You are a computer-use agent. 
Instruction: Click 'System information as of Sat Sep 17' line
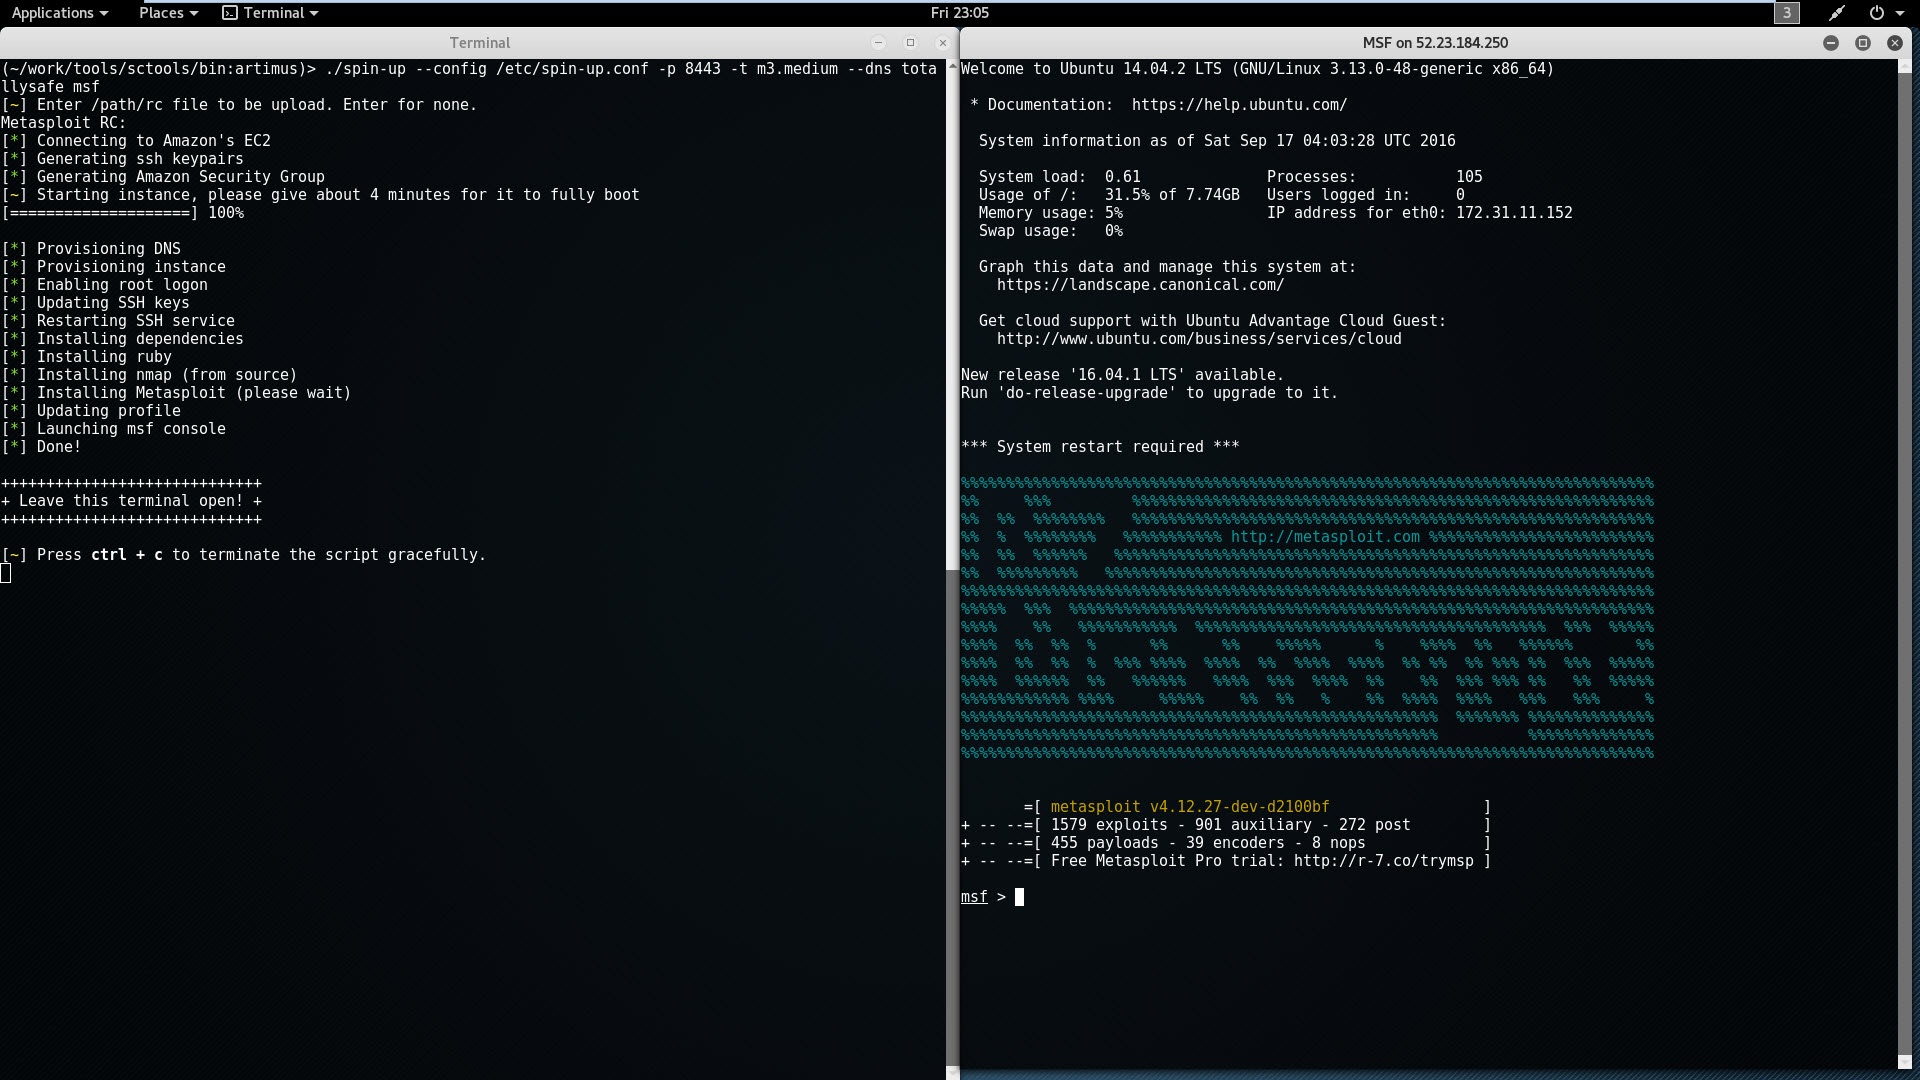click(x=1217, y=141)
